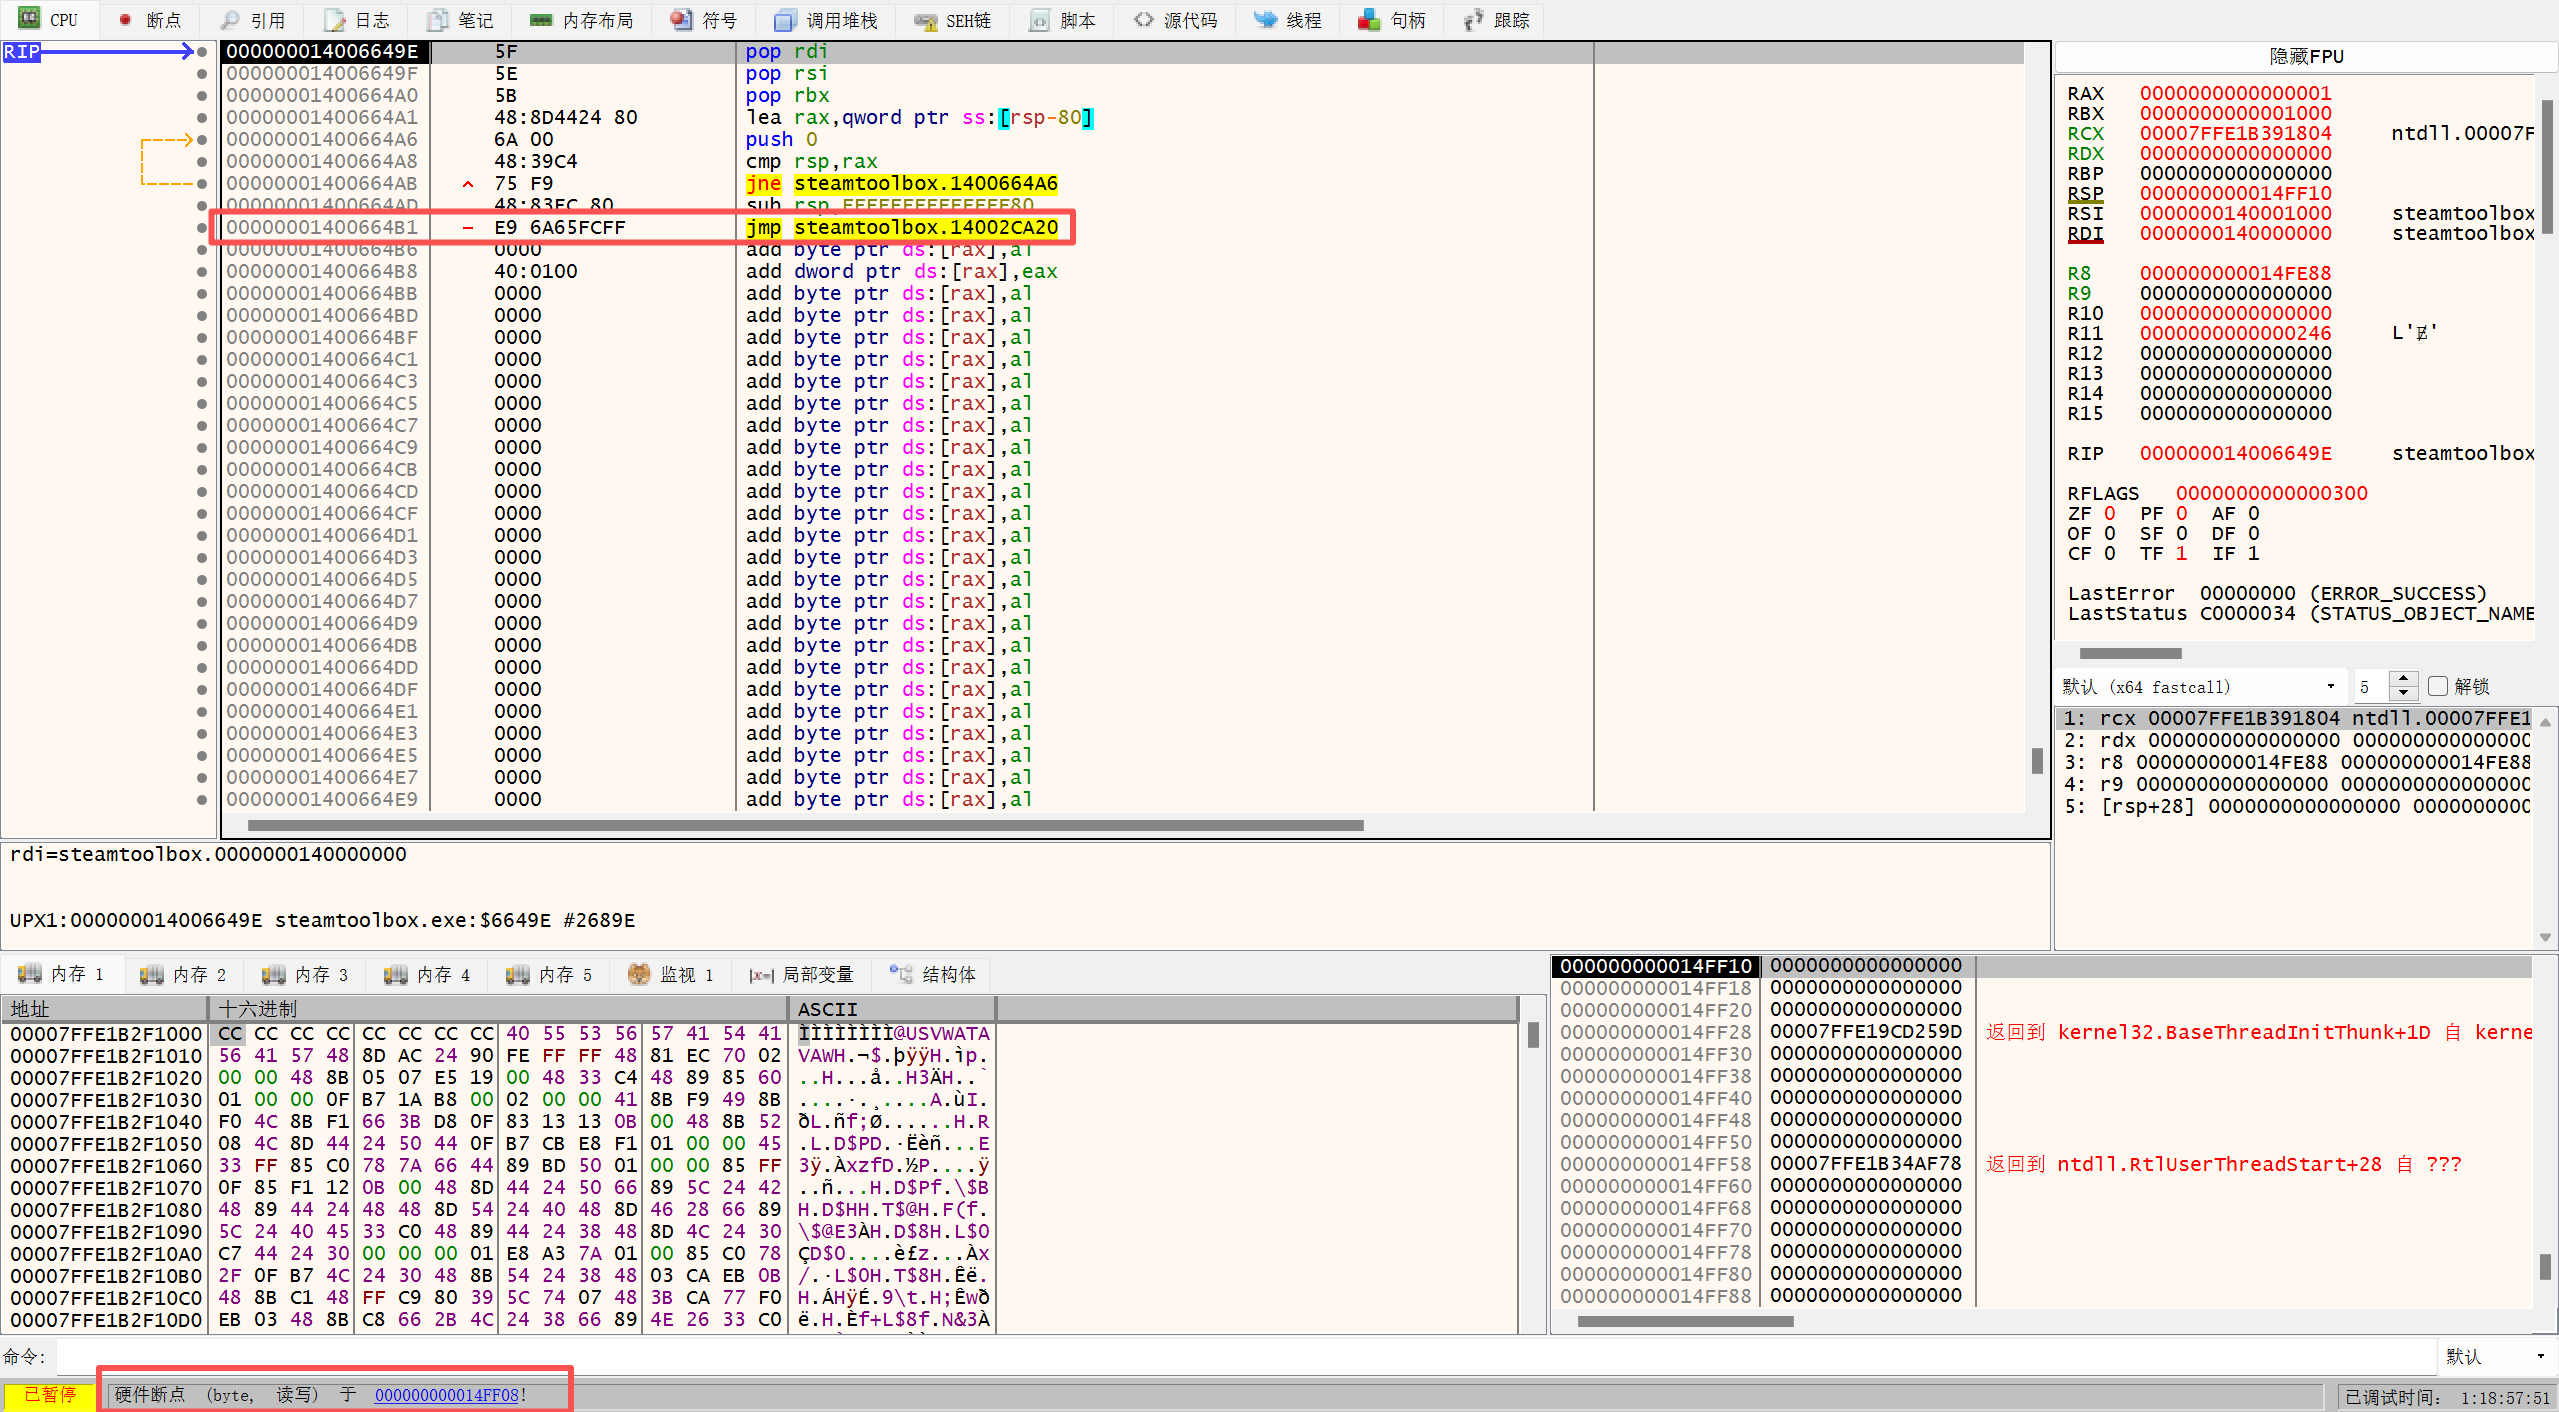
Task: Toggle the TF flag value
Action: 2181,553
